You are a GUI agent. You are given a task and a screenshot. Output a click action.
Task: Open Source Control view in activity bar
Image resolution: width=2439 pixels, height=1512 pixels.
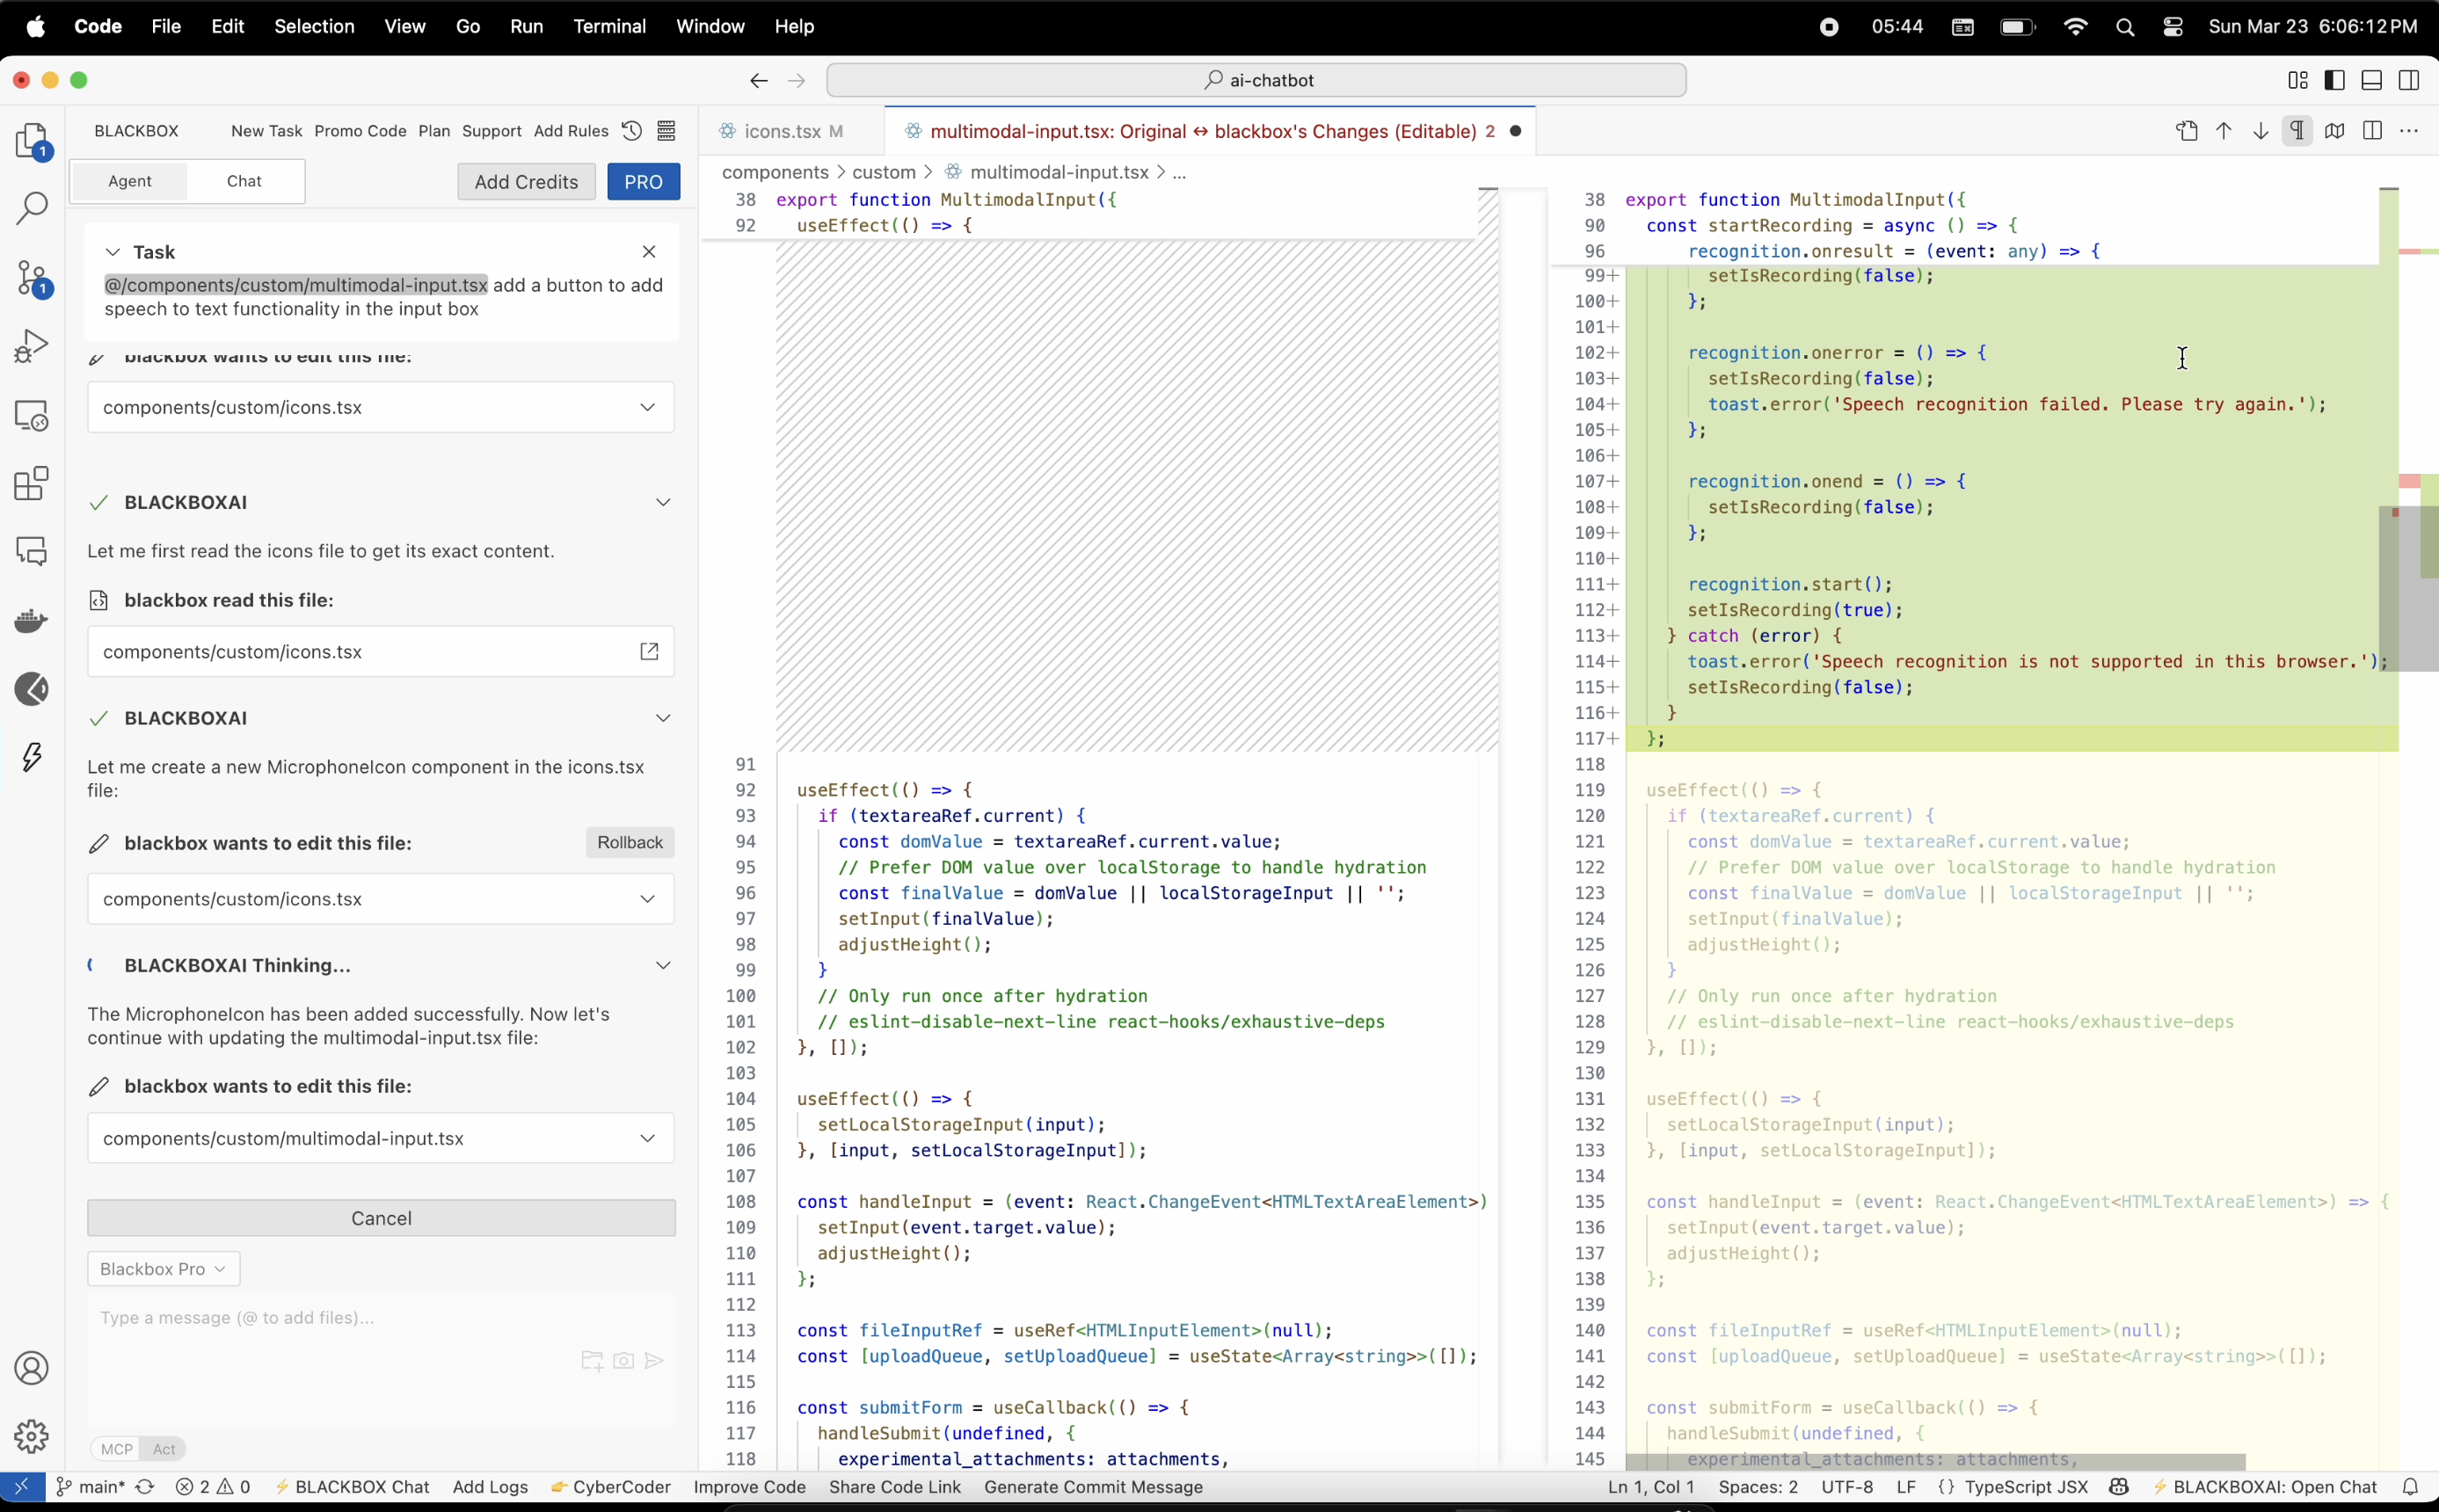(x=32, y=278)
